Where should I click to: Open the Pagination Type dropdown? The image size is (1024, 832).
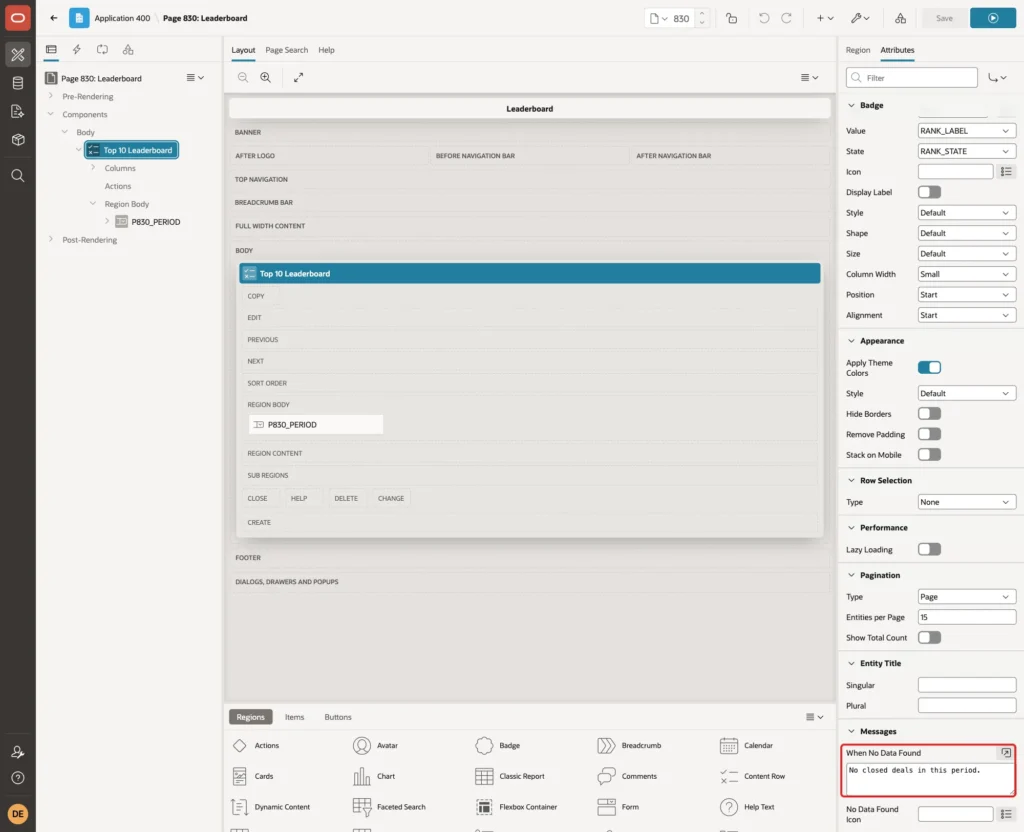click(966, 597)
